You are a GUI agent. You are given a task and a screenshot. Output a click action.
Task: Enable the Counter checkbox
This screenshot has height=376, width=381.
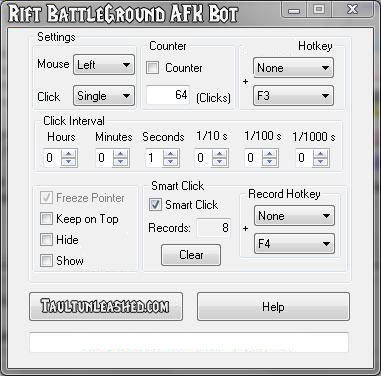click(x=153, y=68)
